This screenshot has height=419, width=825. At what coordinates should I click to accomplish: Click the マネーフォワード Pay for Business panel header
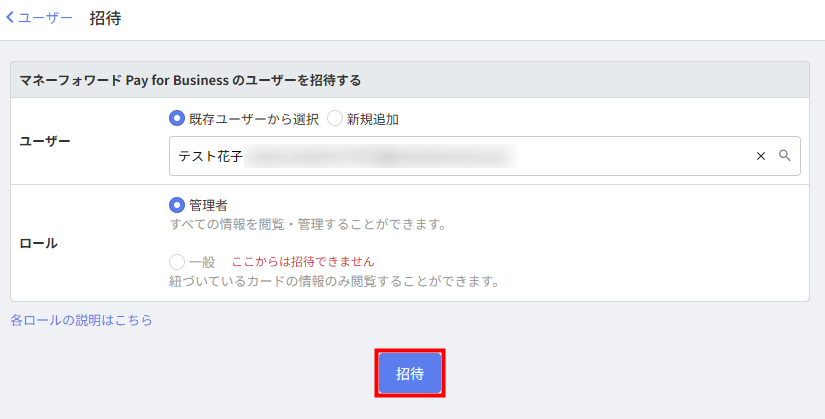tap(190, 80)
